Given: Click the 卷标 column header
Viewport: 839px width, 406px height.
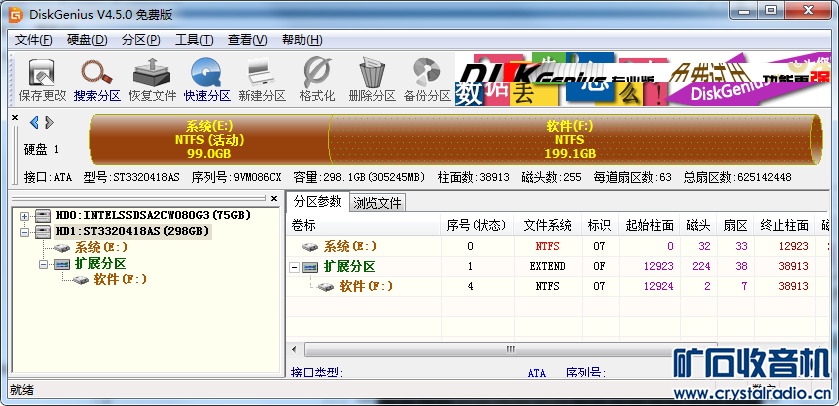Looking at the screenshot, I should coord(363,226).
